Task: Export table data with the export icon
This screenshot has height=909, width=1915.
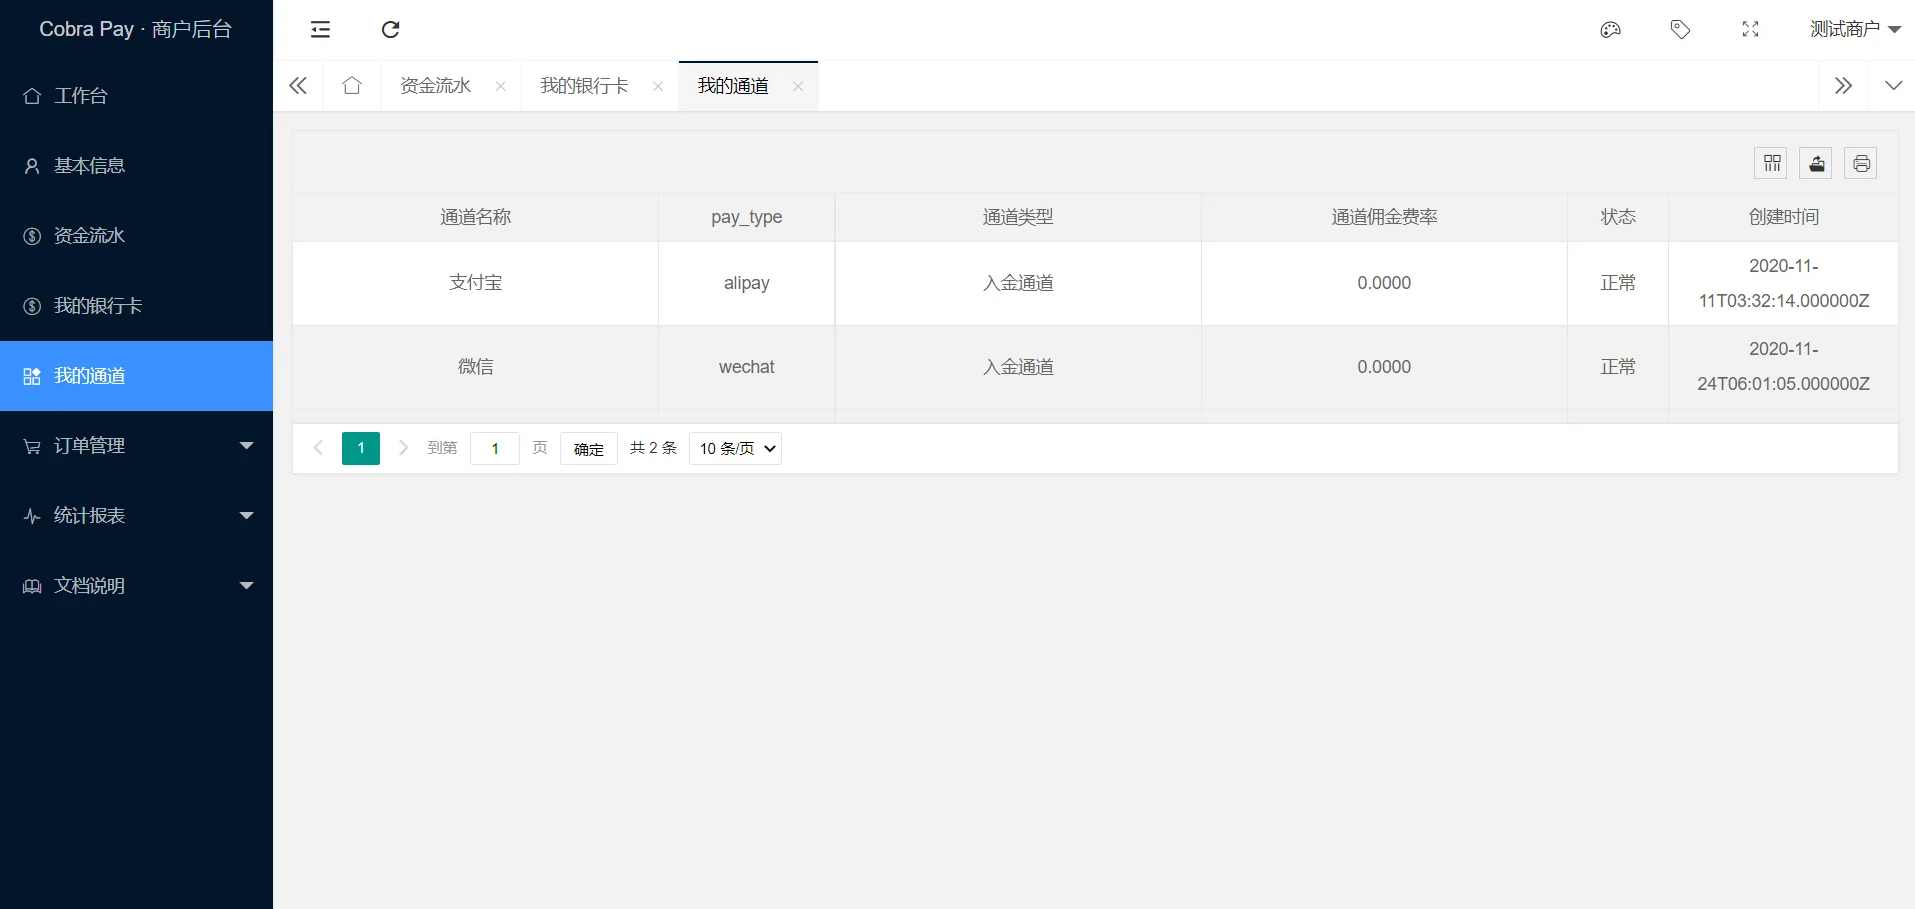Action: pyautogui.click(x=1816, y=162)
